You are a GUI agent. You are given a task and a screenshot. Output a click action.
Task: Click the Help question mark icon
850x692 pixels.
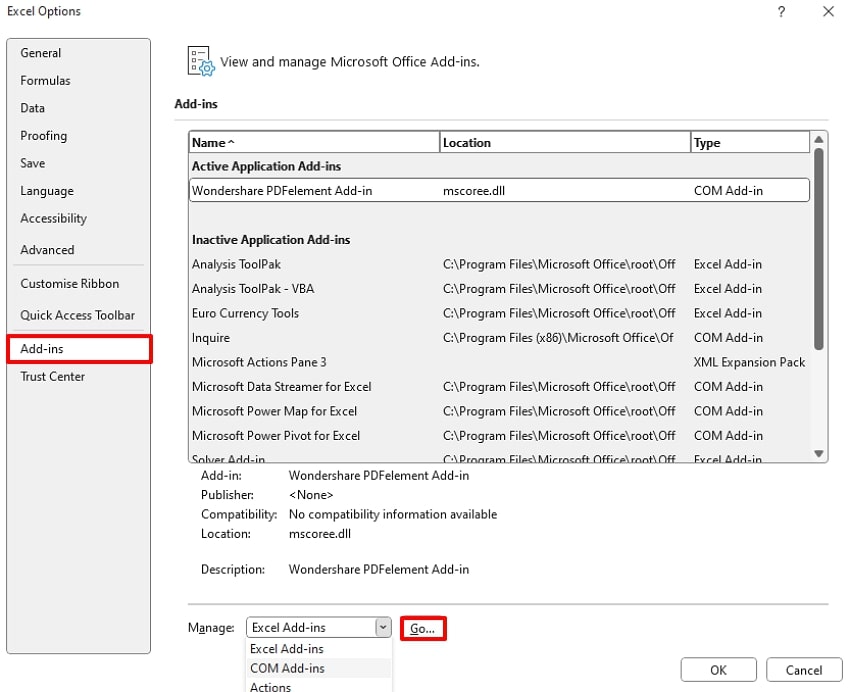pos(781,12)
